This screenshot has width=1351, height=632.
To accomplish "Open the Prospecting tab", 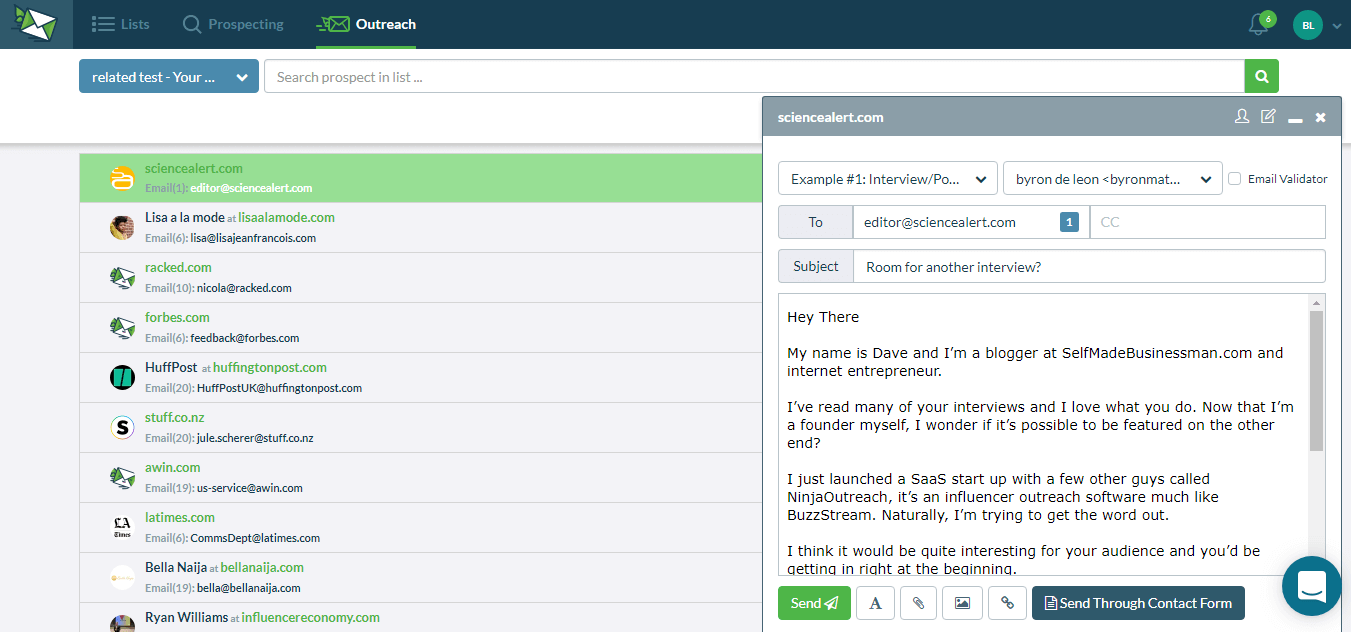I will click(x=233, y=24).
